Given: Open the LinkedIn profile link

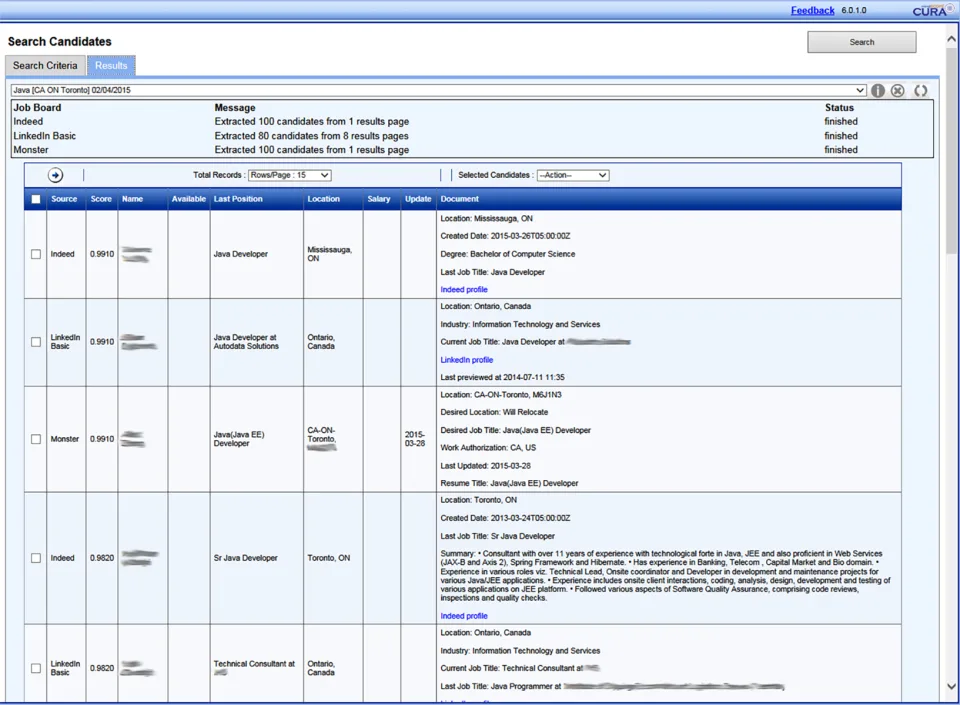Looking at the screenshot, I should pos(467,360).
